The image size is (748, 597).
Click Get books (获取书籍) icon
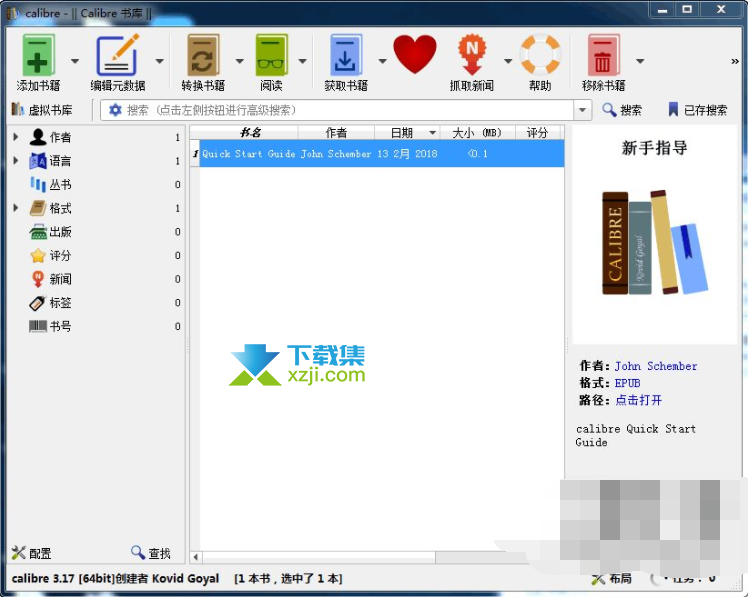[346, 62]
